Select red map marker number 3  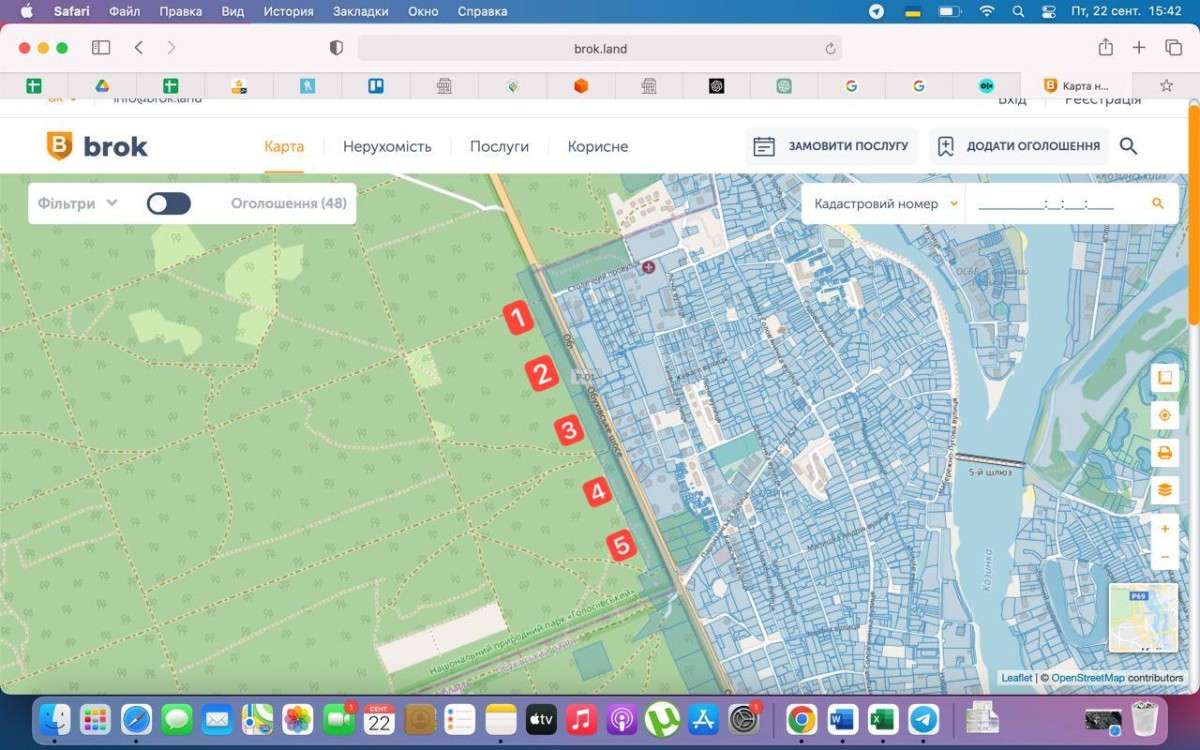[x=568, y=431]
